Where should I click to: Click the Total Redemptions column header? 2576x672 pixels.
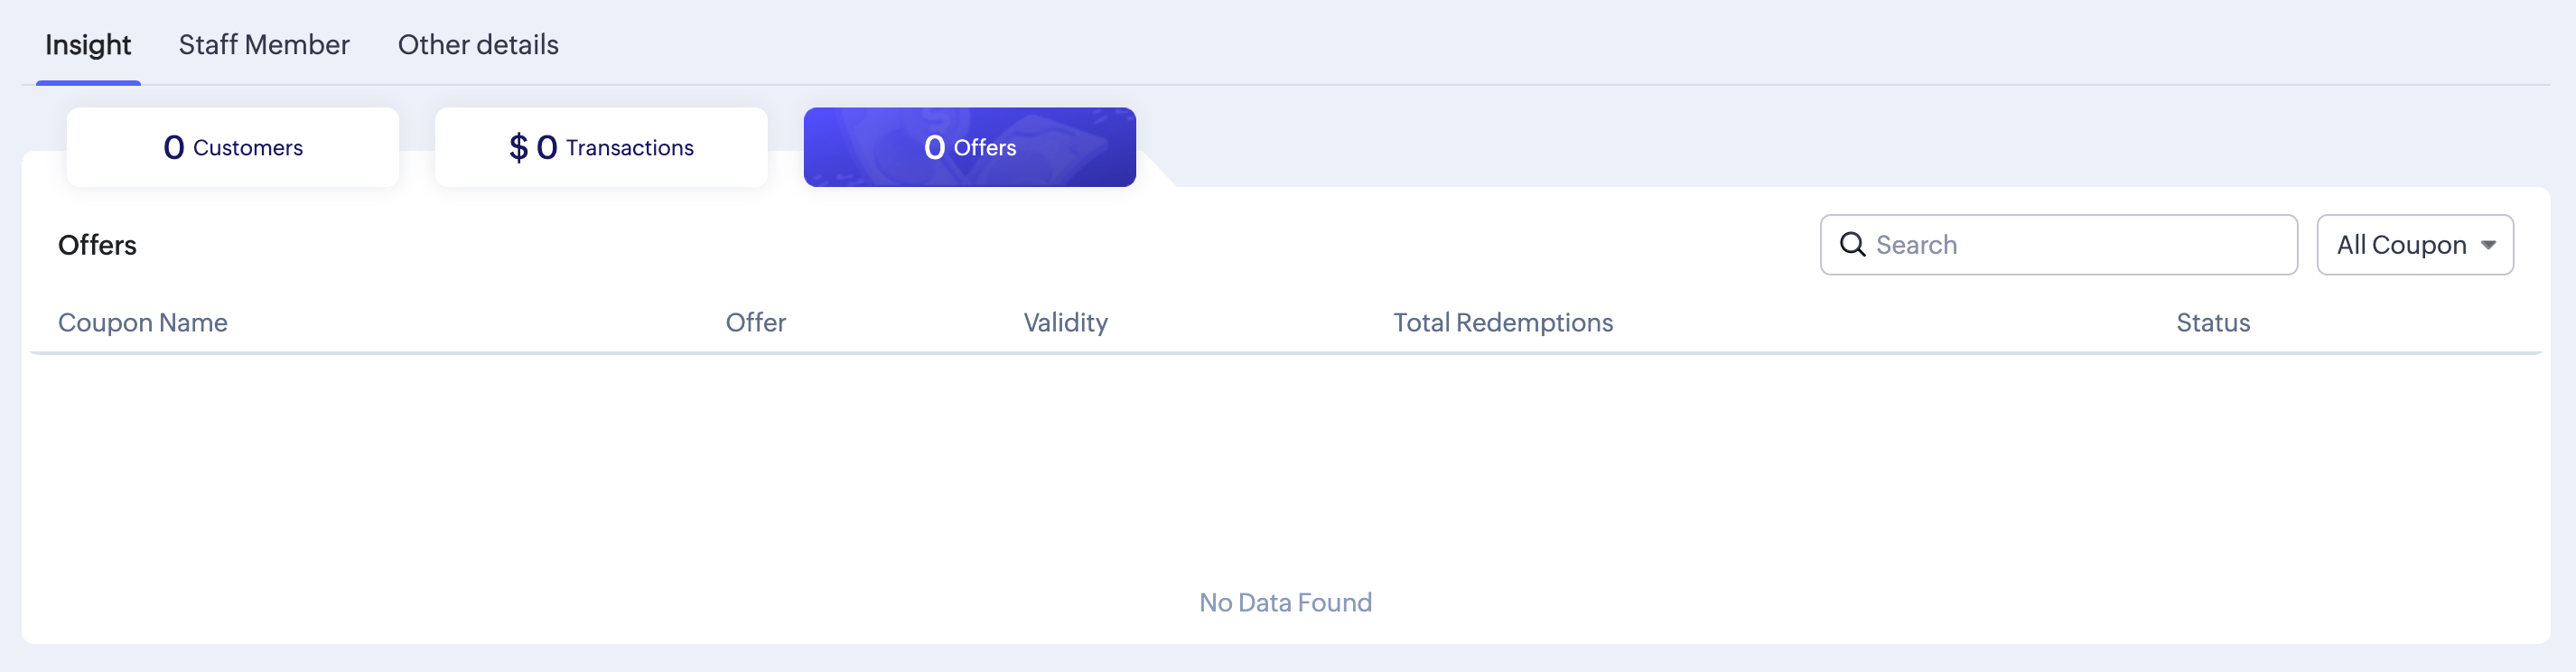tap(1503, 323)
